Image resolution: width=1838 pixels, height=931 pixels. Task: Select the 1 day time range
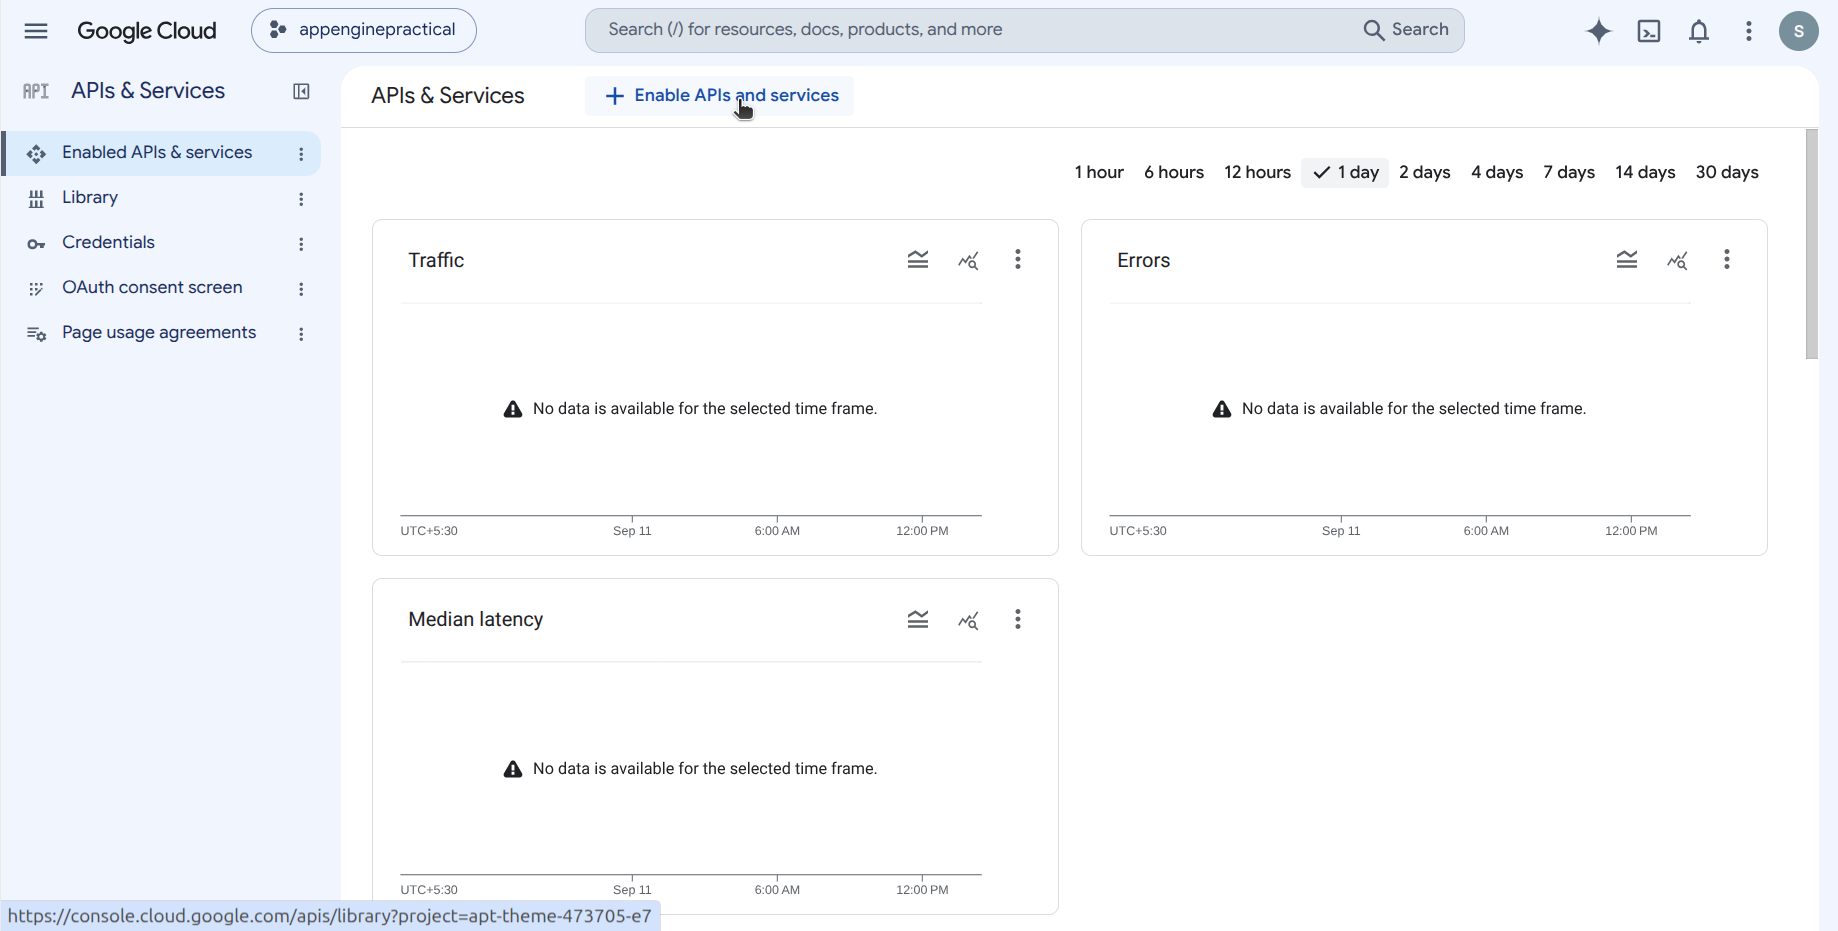(x=1345, y=172)
